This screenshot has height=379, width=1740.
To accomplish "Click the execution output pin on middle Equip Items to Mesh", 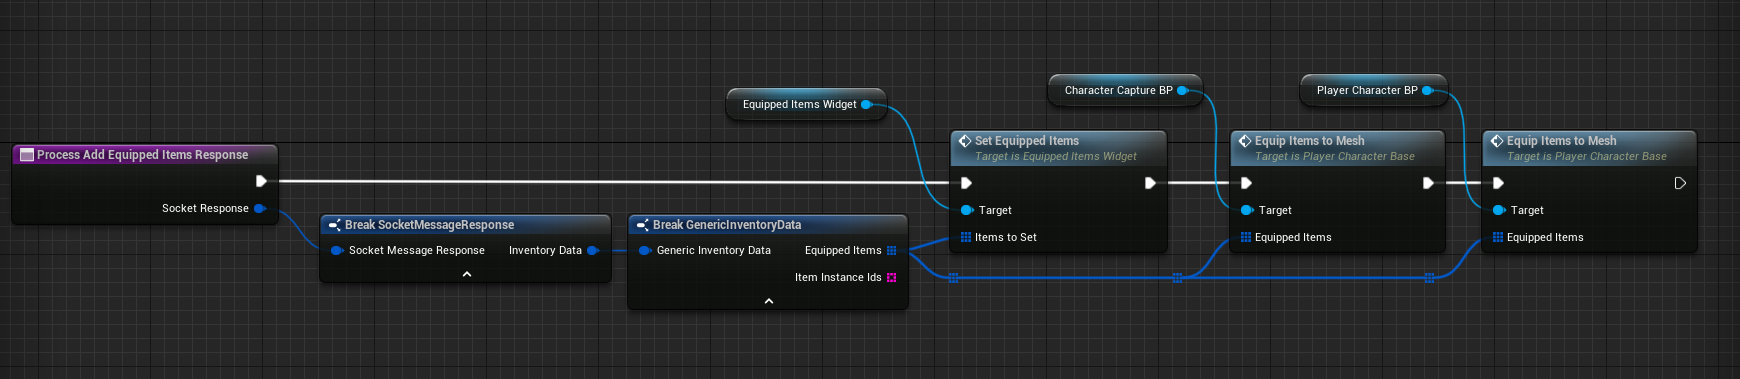I will tap(1428, 183).
